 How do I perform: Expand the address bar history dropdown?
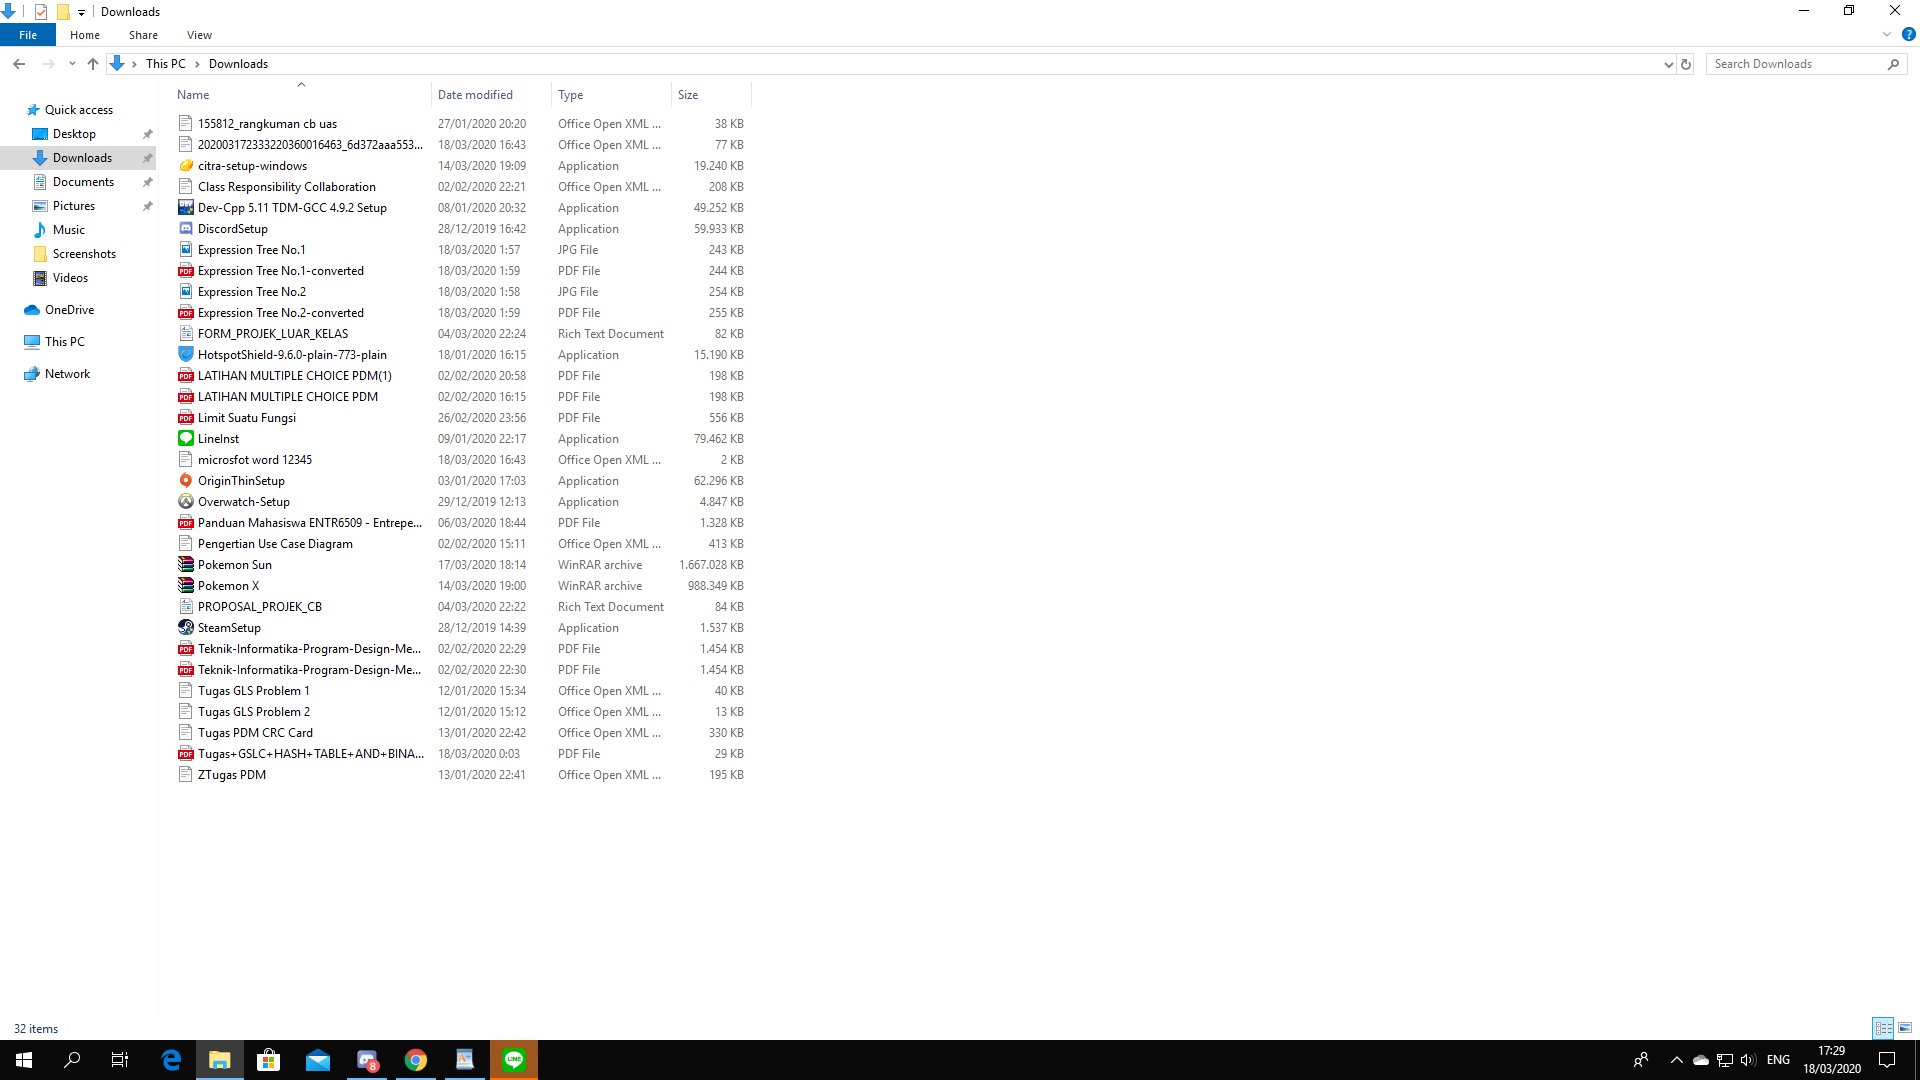point(1668,64)
